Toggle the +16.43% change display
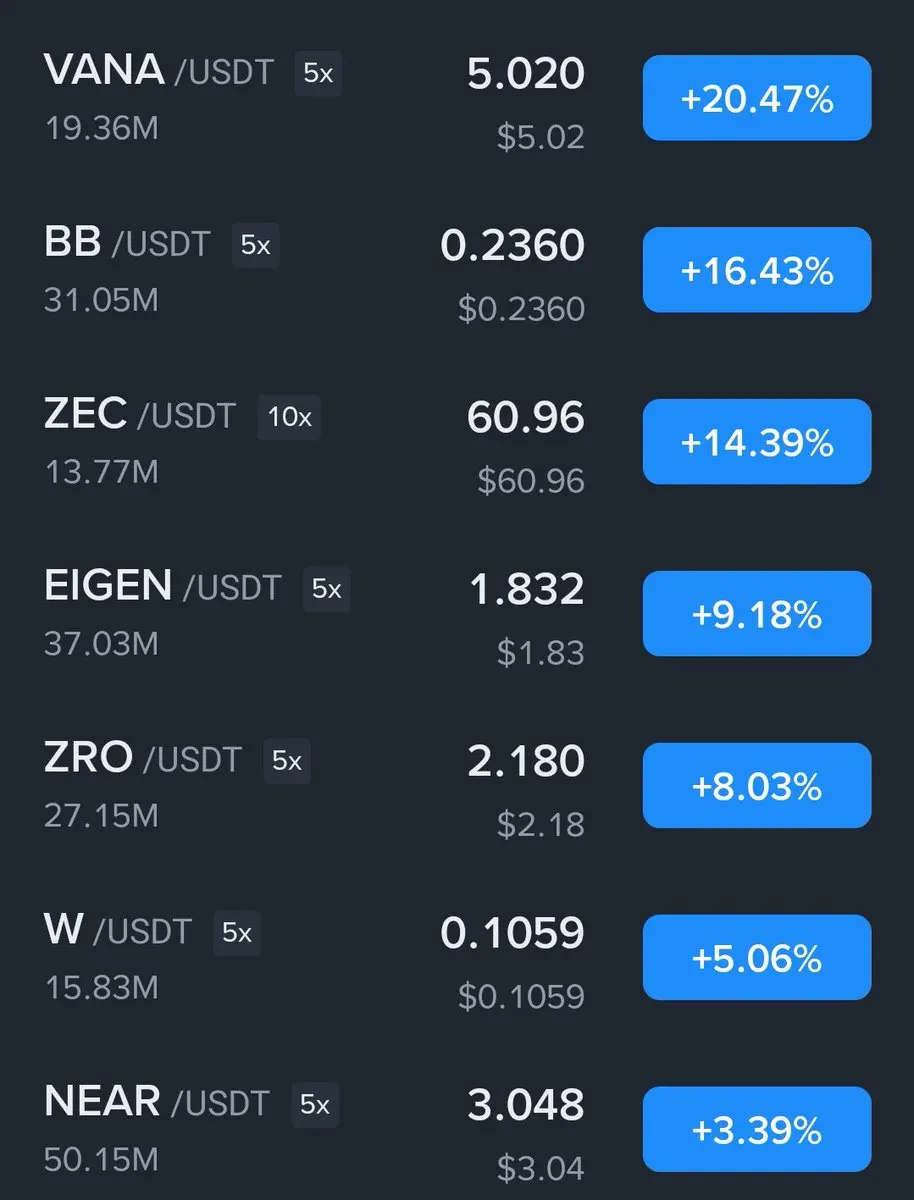Screen dimensions: 914x1200 (x=757, y=270)
